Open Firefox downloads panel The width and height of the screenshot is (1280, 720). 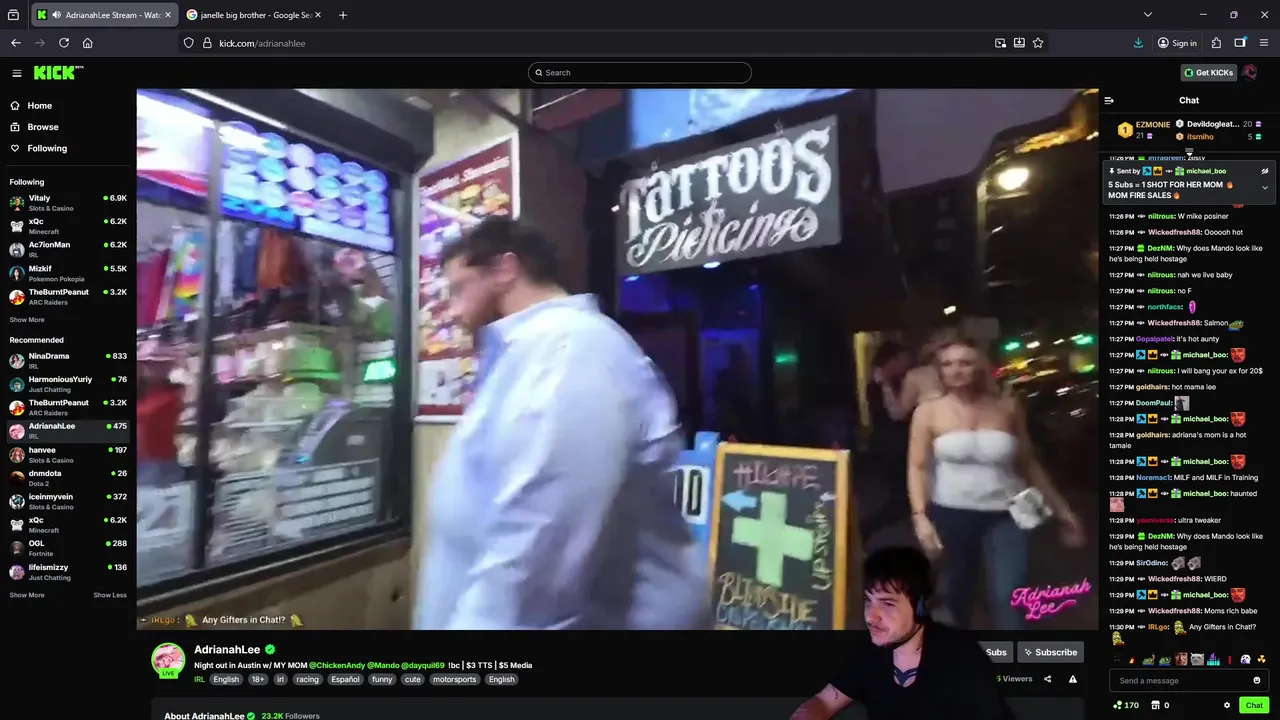pyautogui.click(x=1138, y=43)
